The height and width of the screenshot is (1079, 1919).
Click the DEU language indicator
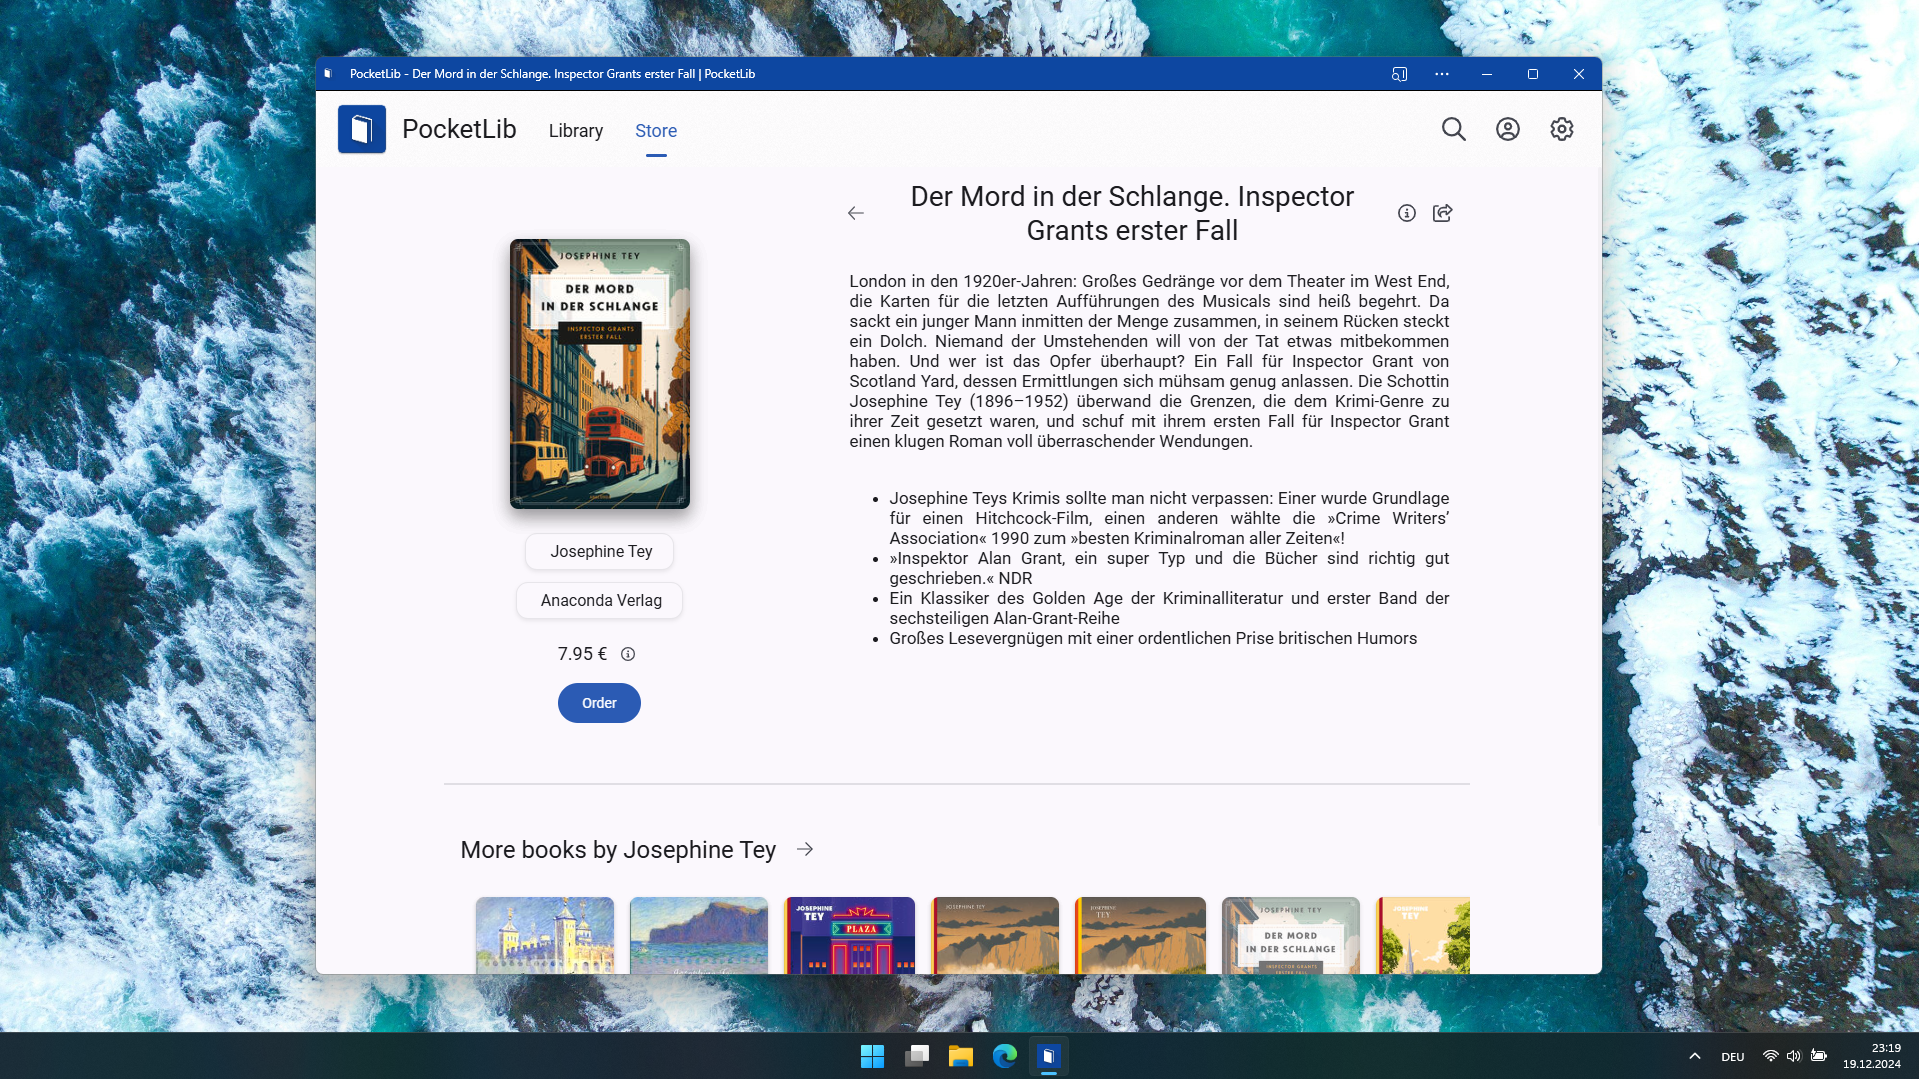pyautogui.click(x=1733, y=1057)
